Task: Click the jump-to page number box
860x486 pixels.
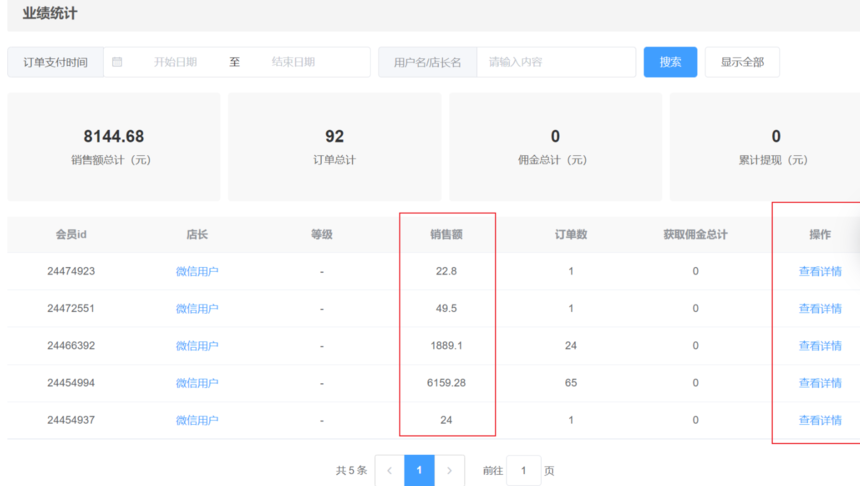Action: (523, 470)
